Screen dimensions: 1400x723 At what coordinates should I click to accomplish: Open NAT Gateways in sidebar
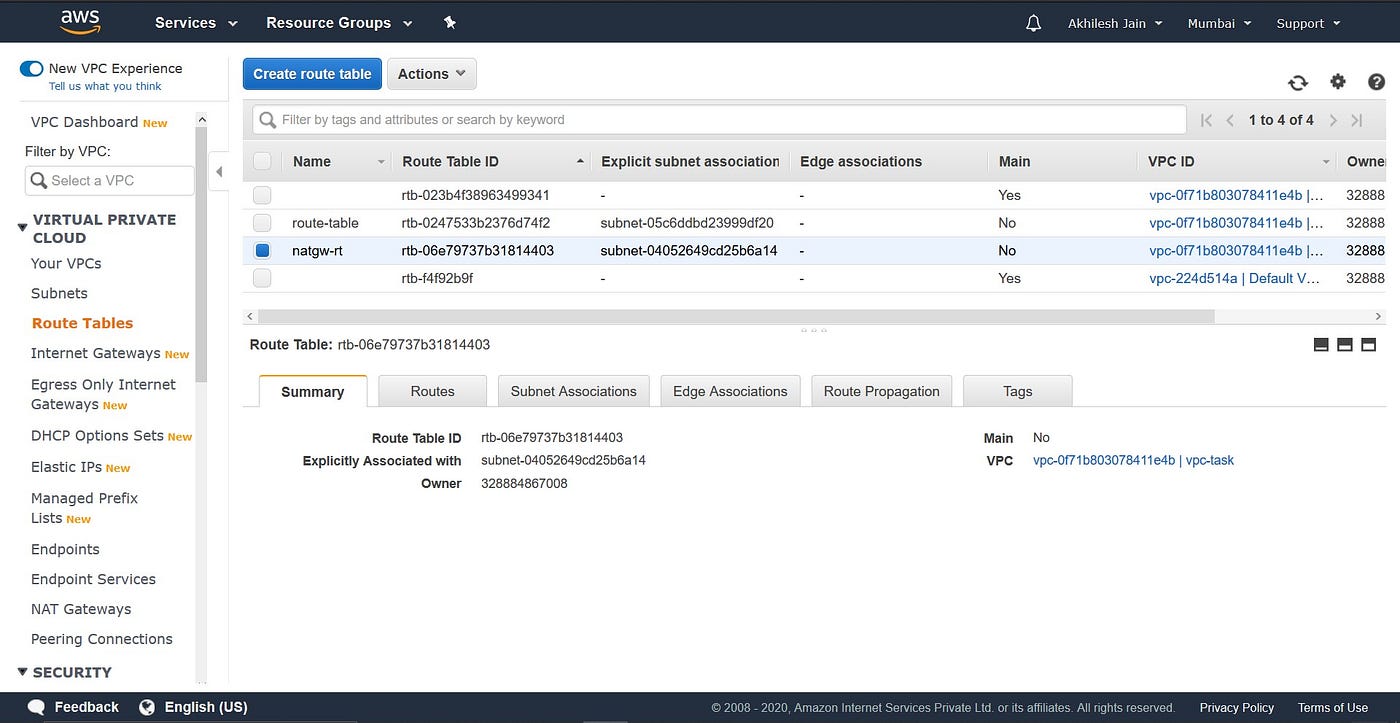(x=81, y=609)
